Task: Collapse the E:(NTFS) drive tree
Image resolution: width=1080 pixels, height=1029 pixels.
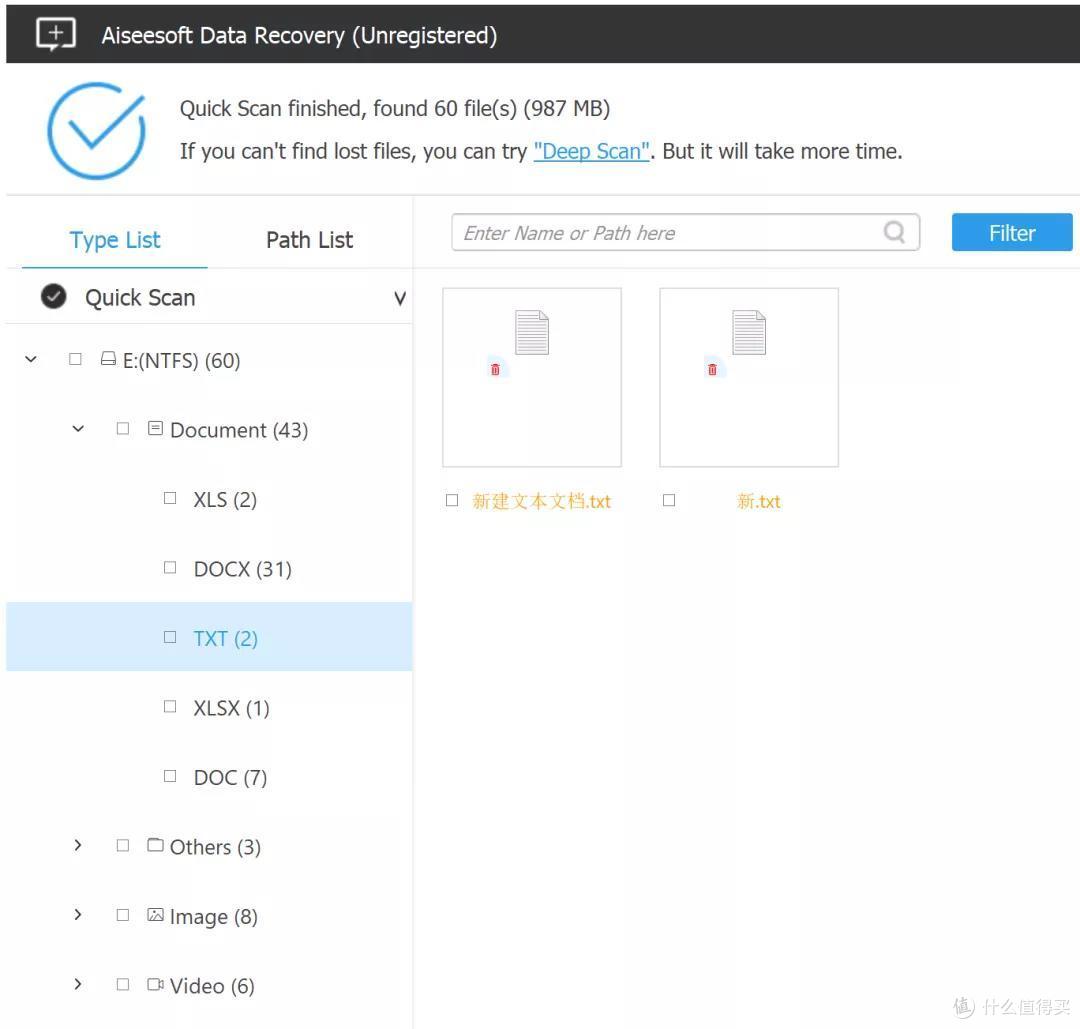Action: click(31, 359)
